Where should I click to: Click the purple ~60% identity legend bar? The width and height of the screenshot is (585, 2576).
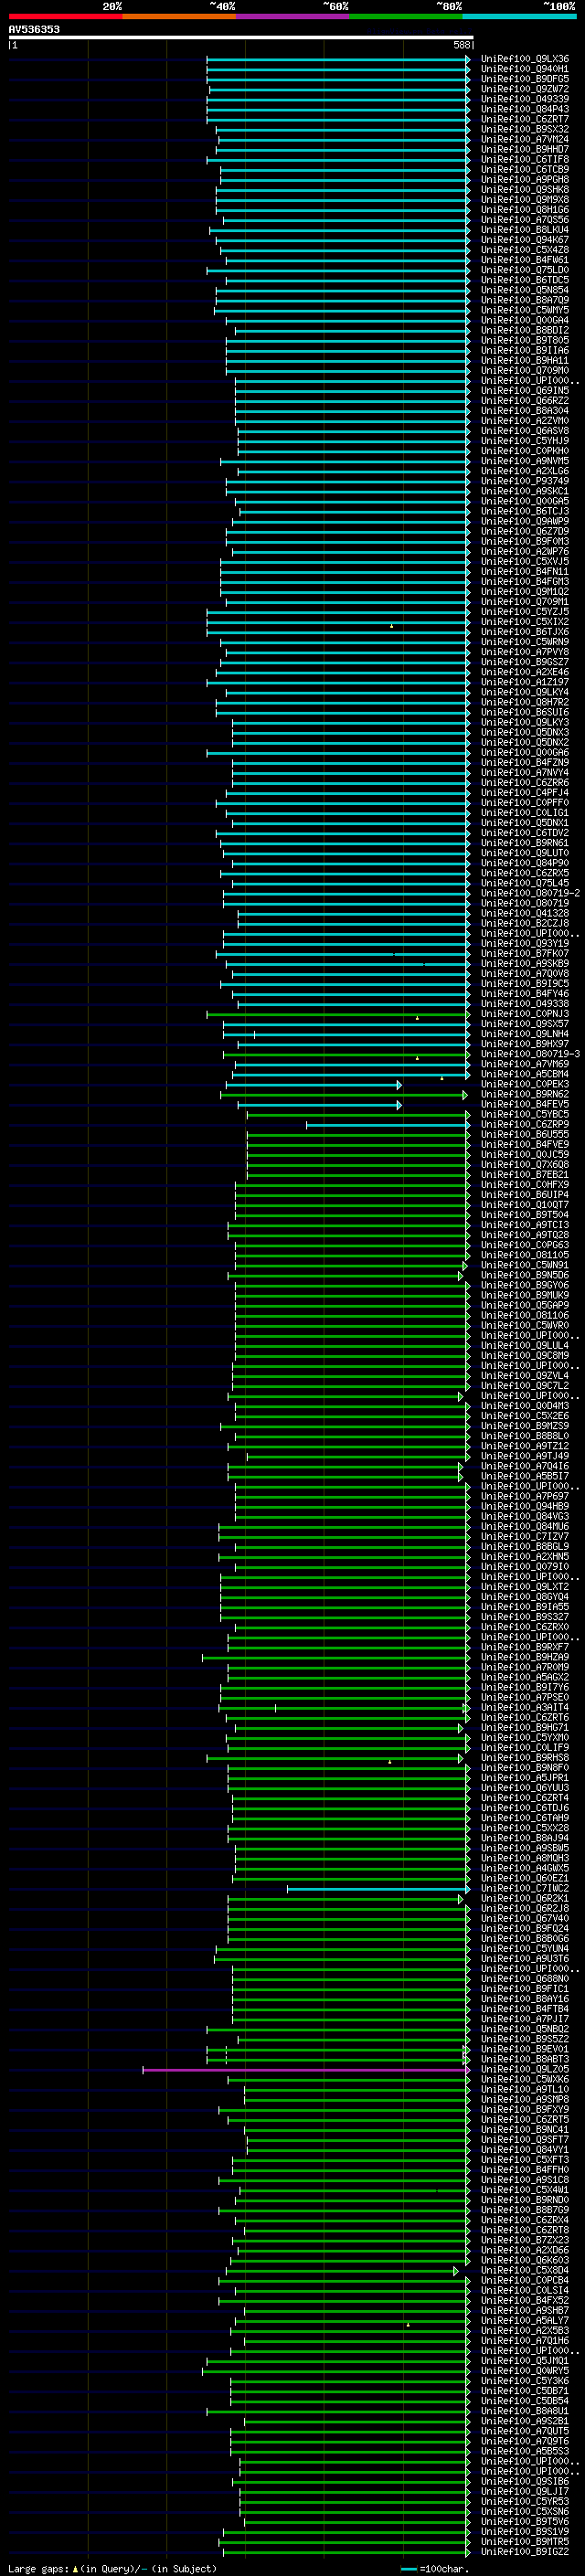(293, 16)
